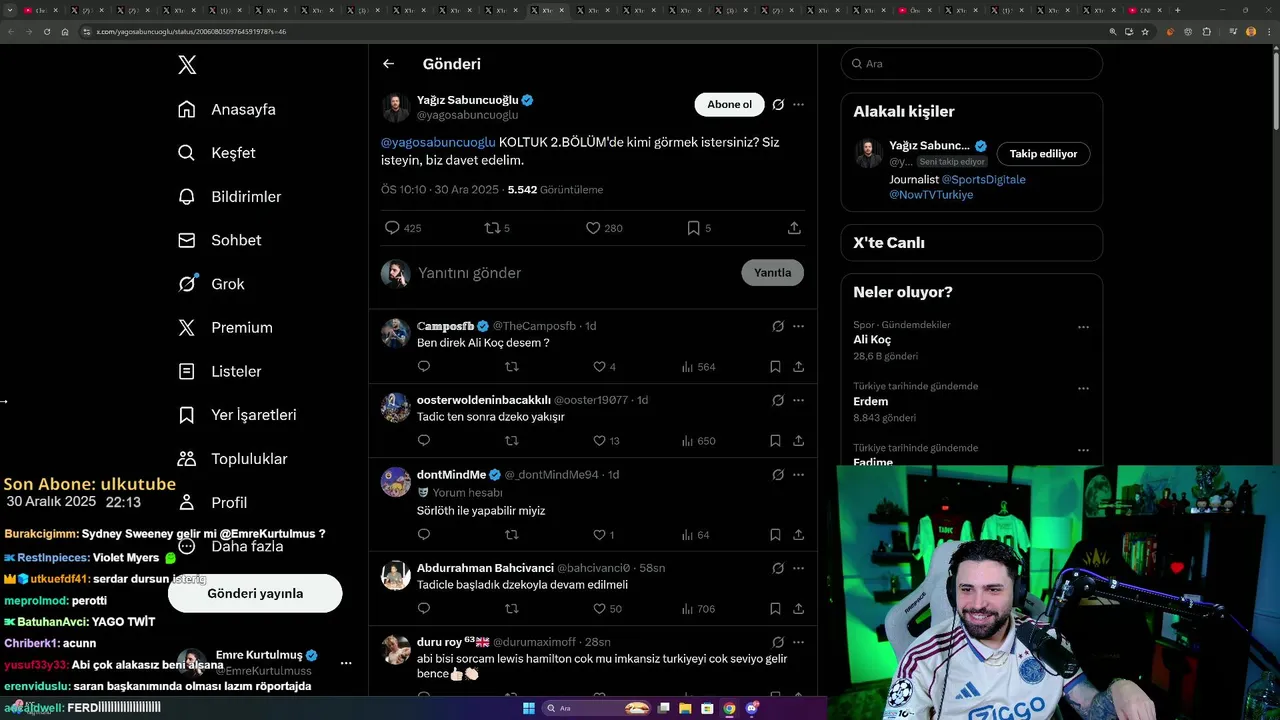
Task: Reply to Camposfb comment
Action: 424,367
